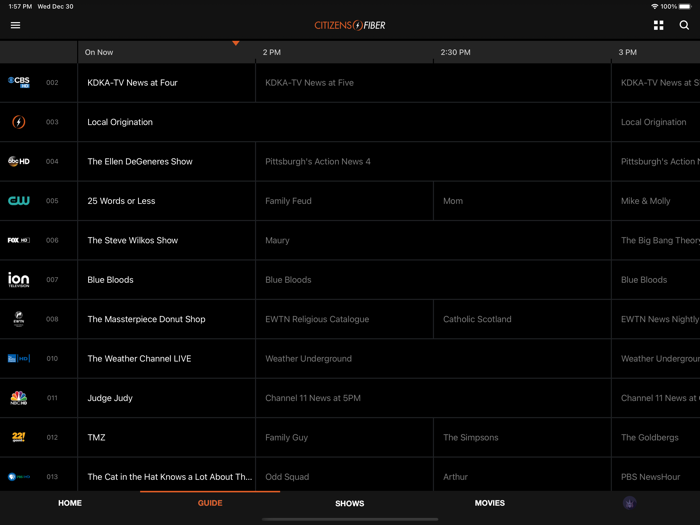Open the TMZ listing
700x525 pixels.
(x=167, y=438)
